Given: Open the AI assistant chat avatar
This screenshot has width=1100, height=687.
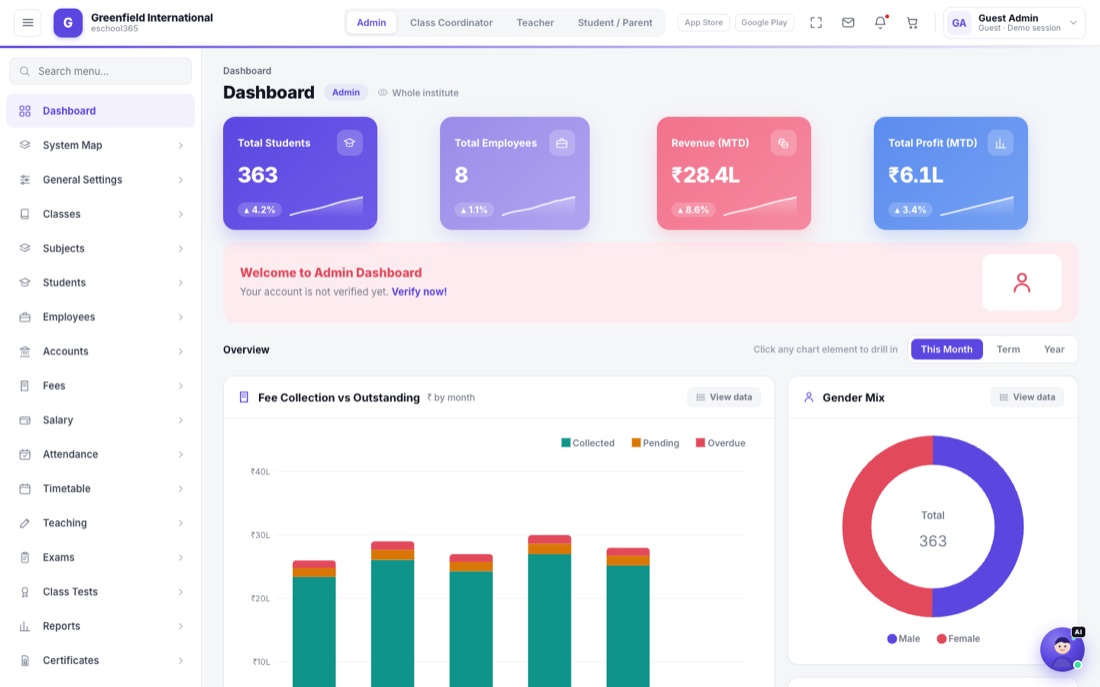Looking at the screenshot, I should pos(1062,649).
